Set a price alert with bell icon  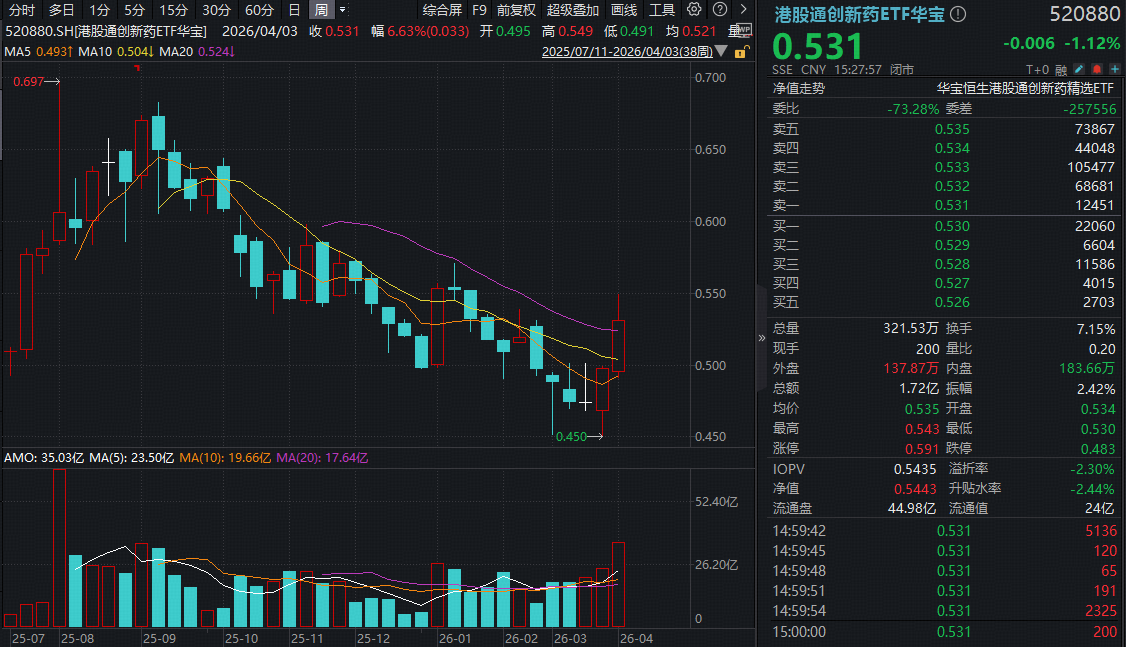(1096, 70)
